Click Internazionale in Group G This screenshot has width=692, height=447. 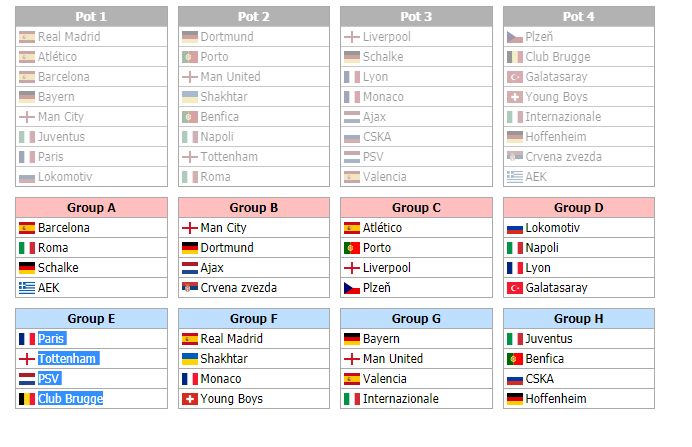pyautogui.click(x=401, y=398)
